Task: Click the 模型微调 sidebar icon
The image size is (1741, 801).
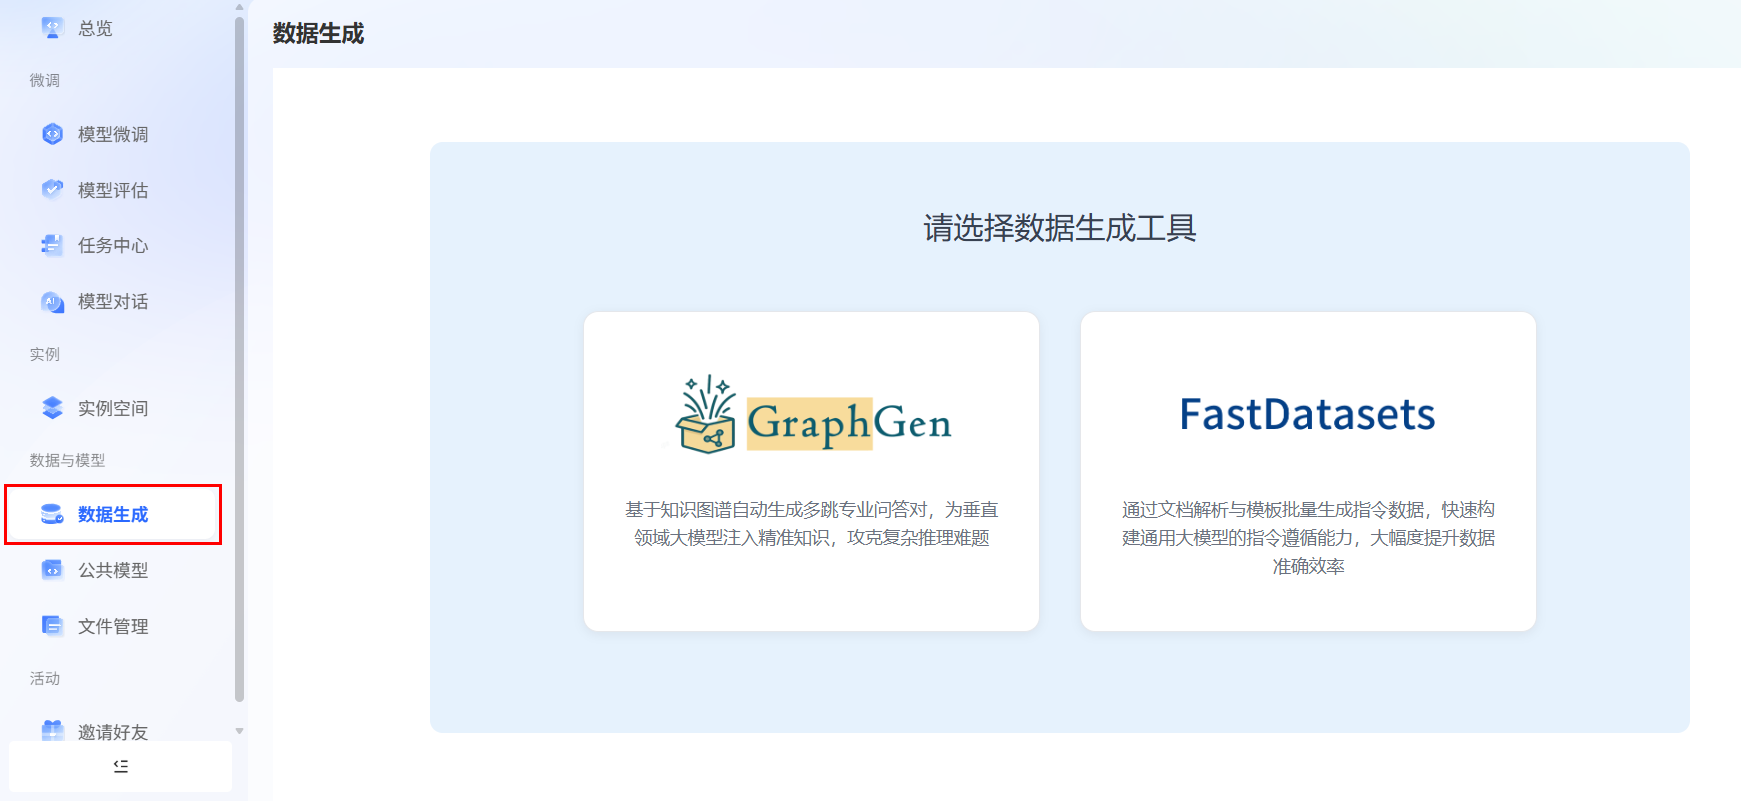Action: pyautogui.click(x=52, y=134)
